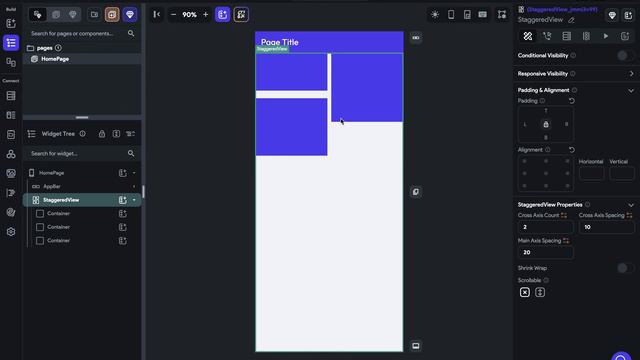Select the properties tab in right panel

coord(528,36)
